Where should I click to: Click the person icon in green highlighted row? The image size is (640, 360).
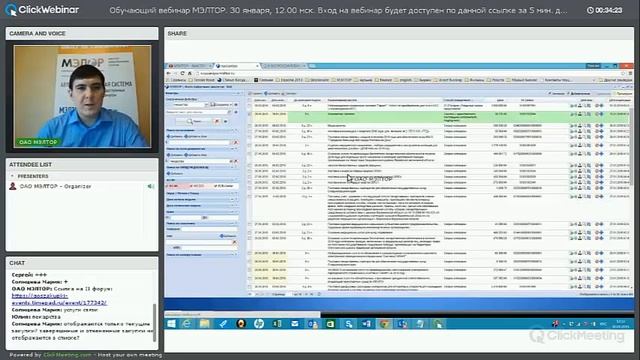(580, 114)
